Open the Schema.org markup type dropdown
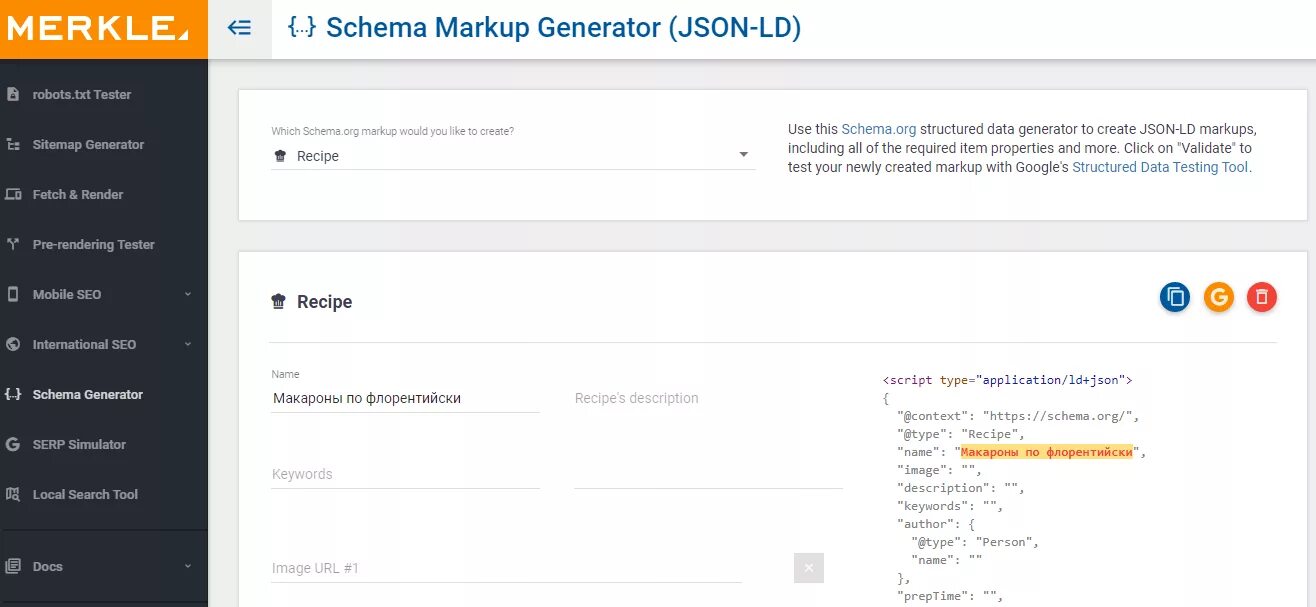Screen dimensions: 1316x607 click(x=512, y=156)
